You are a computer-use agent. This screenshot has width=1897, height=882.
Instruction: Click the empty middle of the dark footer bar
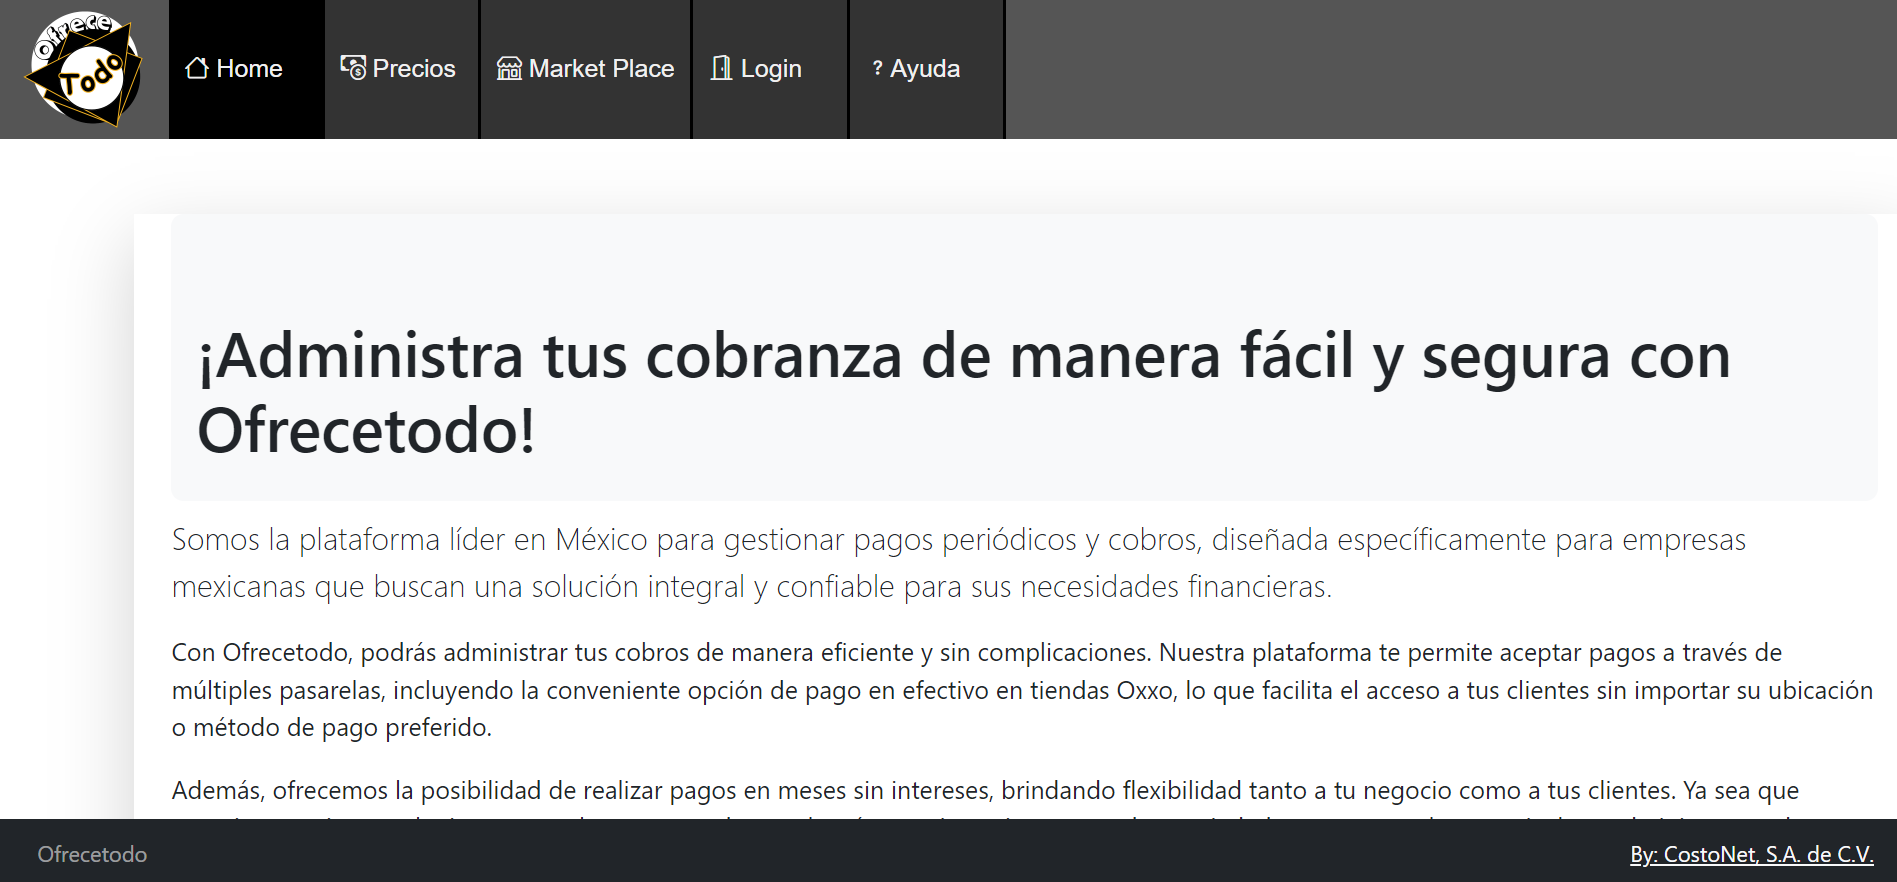pyautogui.click(x=900, y=852)
